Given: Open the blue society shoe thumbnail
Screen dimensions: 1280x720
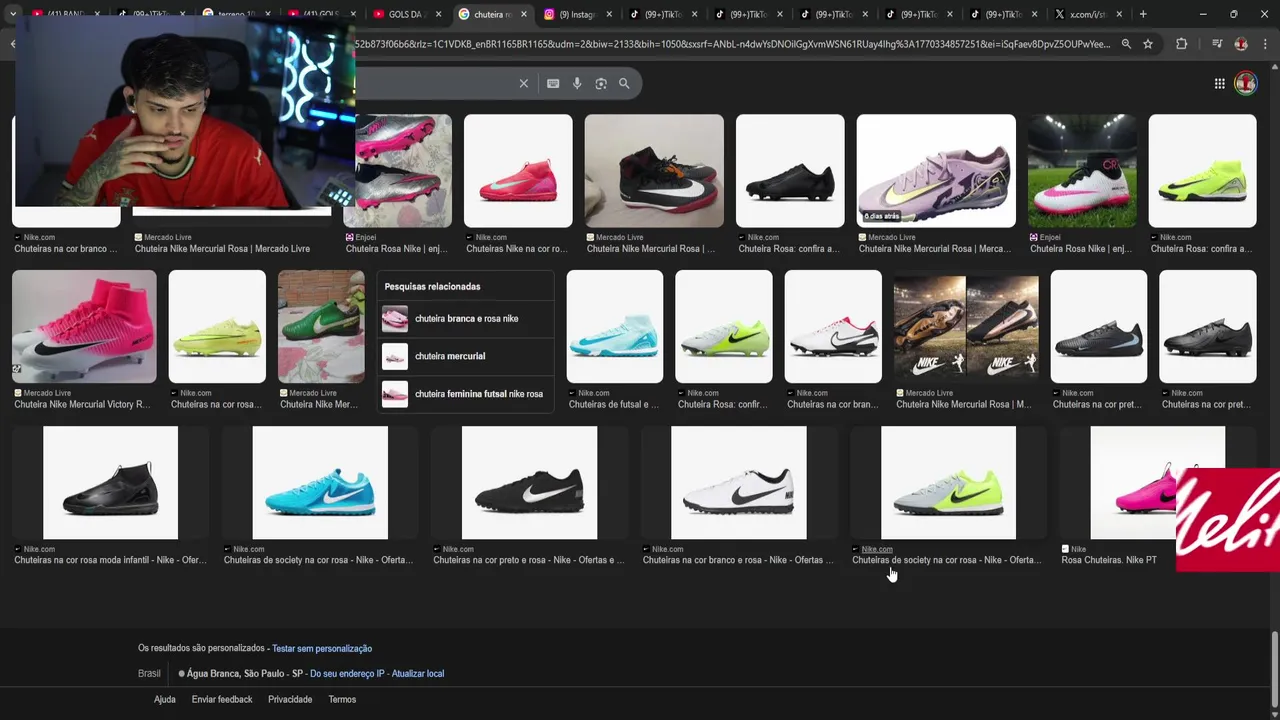Looking at the screenshot, I should [x=320, y=483].
